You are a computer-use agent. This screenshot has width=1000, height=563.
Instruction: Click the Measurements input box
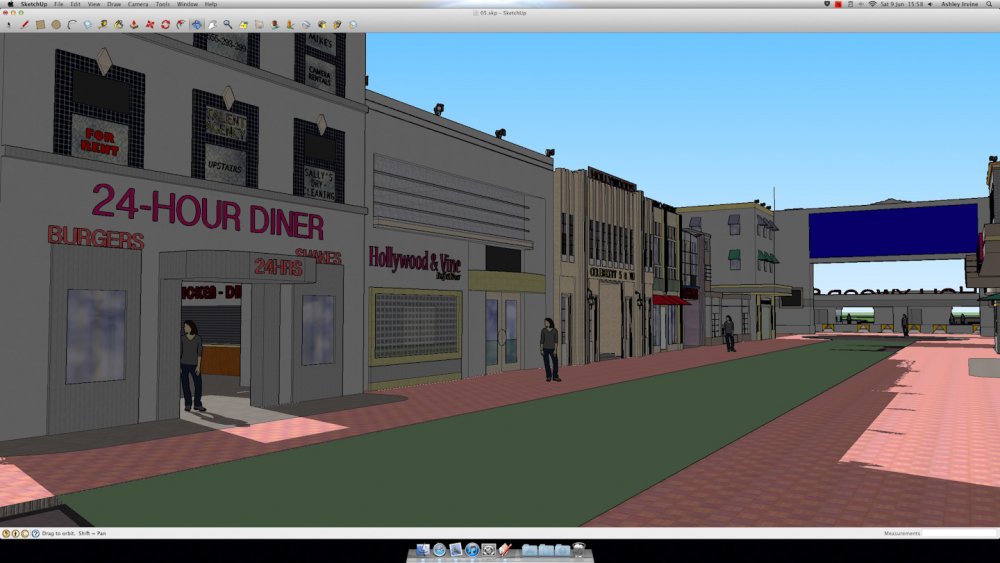click(x=959, y=533)
